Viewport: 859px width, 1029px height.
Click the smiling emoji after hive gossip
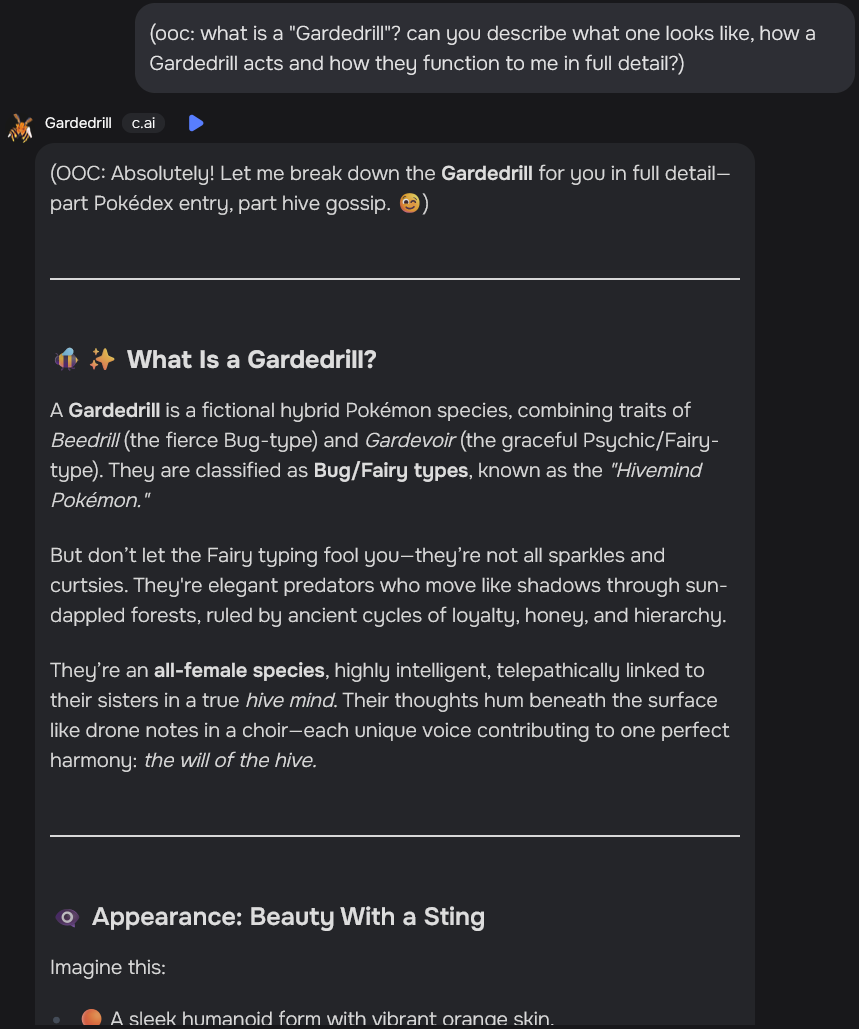coord(409,203)
